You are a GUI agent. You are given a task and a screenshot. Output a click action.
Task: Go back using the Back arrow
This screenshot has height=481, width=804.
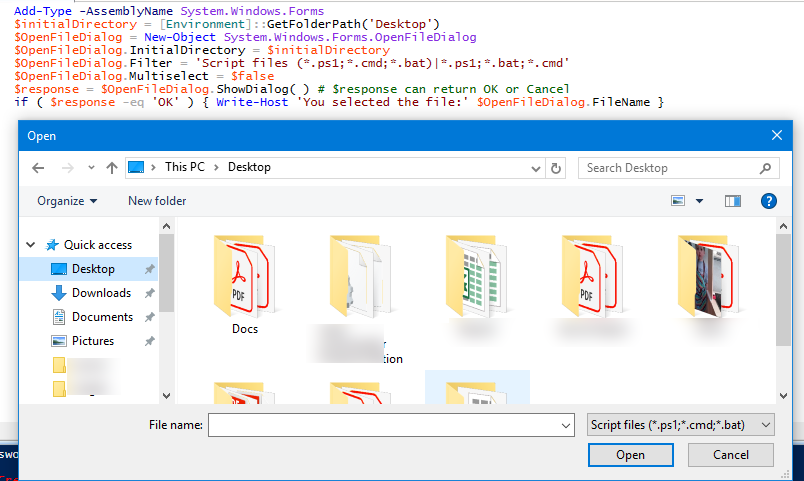tap(38, 168)
